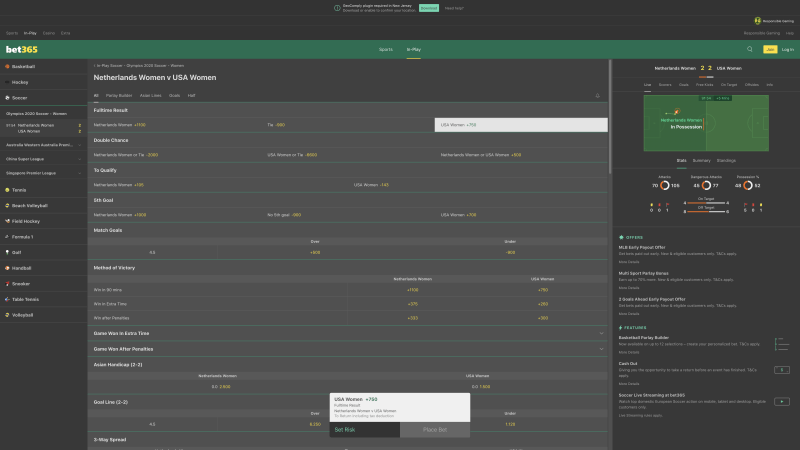Click the Responsible Gaming badge icon

[x=758, y=20]
